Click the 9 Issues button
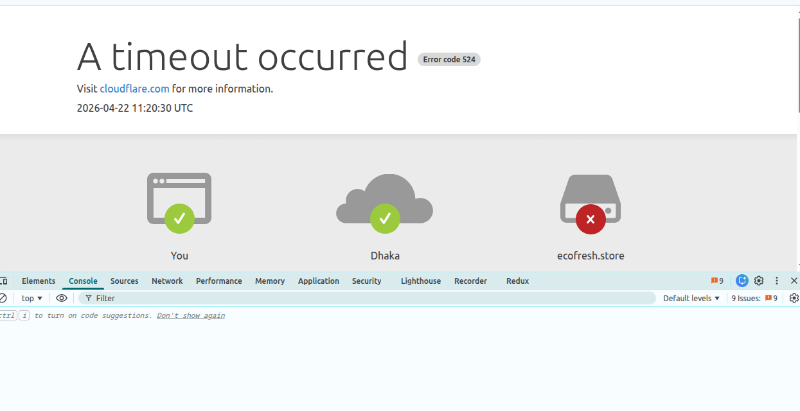 (x=754, y=298)
